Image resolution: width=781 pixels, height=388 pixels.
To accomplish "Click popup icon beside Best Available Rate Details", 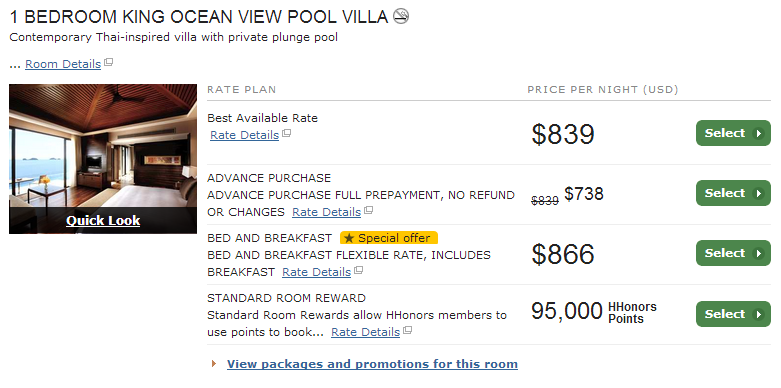I will [x=286, y=133].
